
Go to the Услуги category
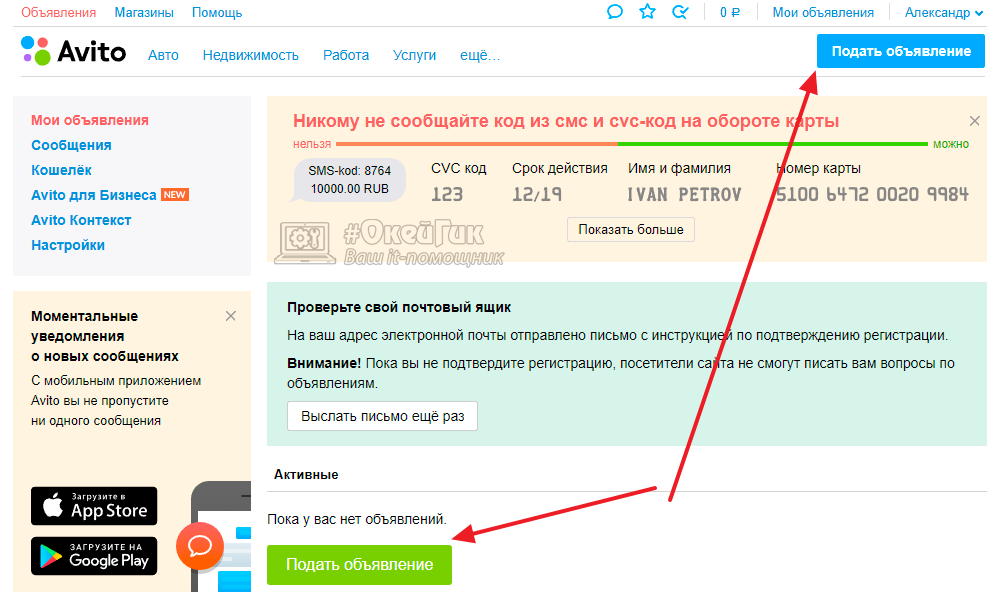[x=414, y=55]
